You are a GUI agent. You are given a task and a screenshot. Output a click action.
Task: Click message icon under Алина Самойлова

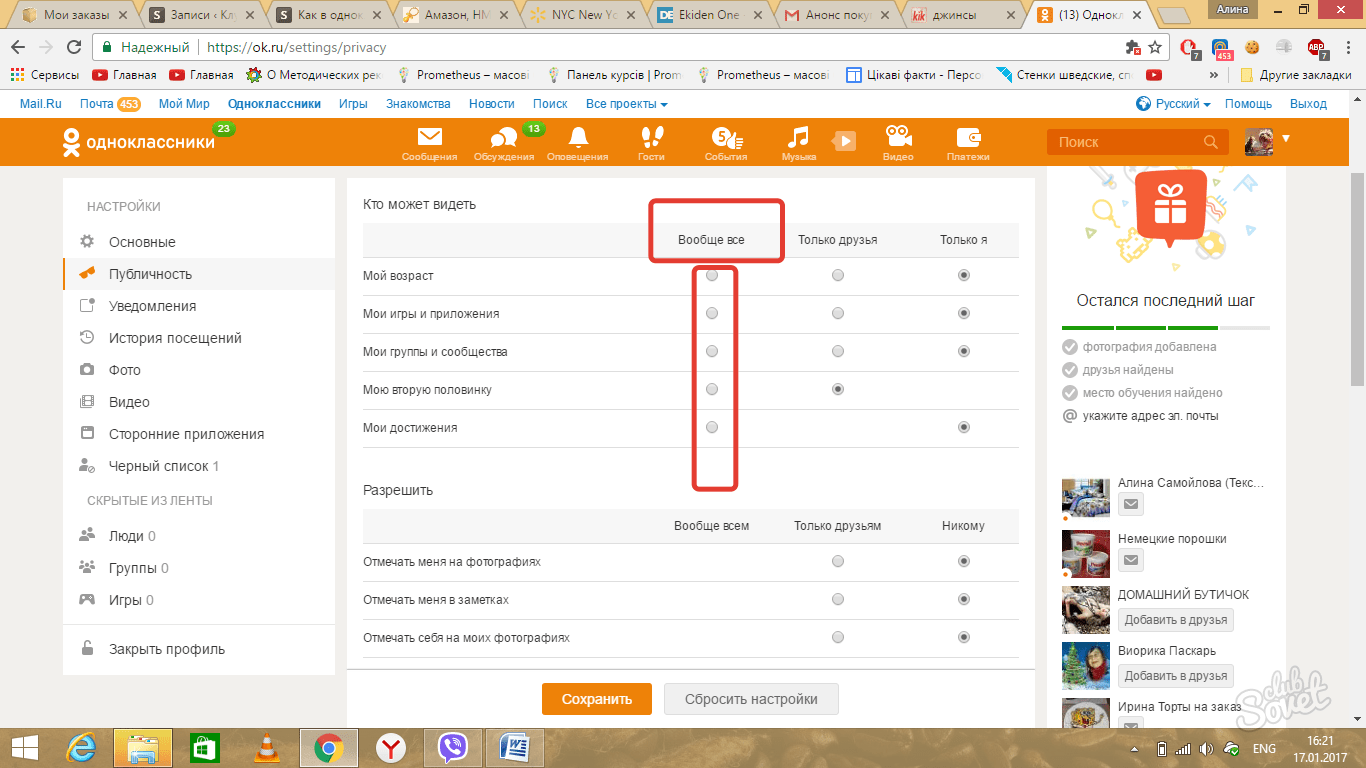(x=1130, y=504)
